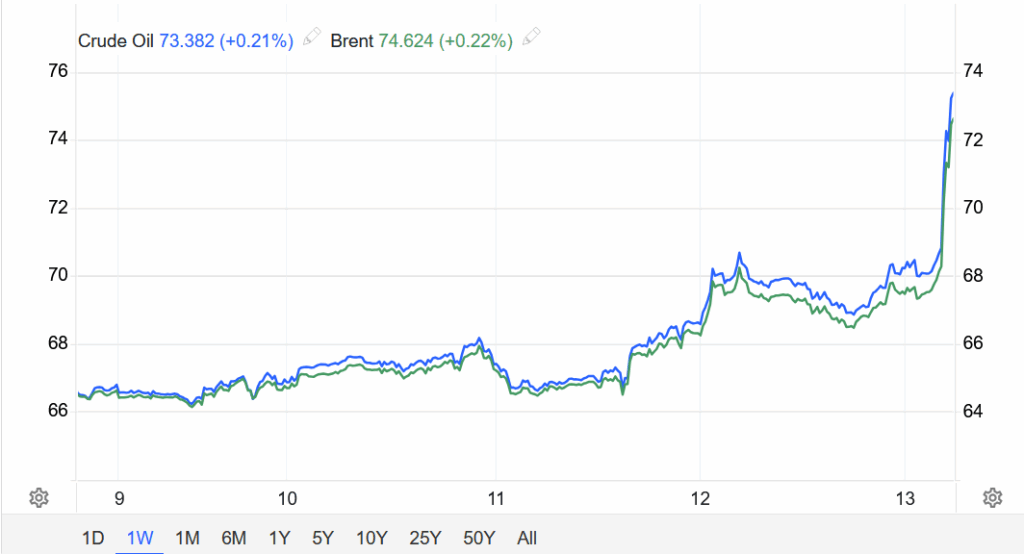
Task: View the 25Y time range
Action: coord(425,538)
